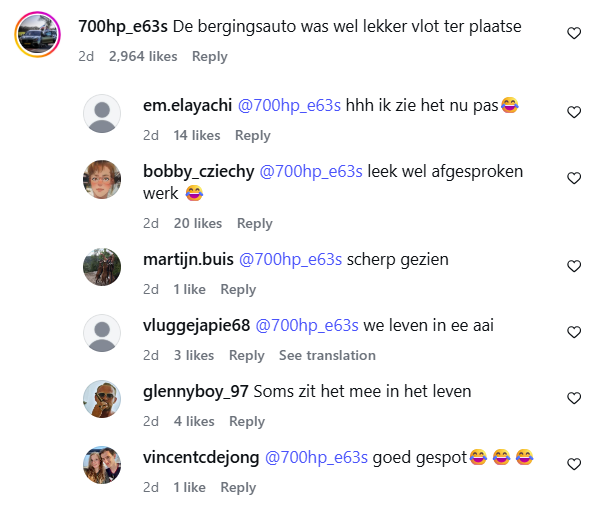The image size is (598, 505).
Task: Tap the heart on vluggejapie68's reply
Action: click(x=574, y=332)
